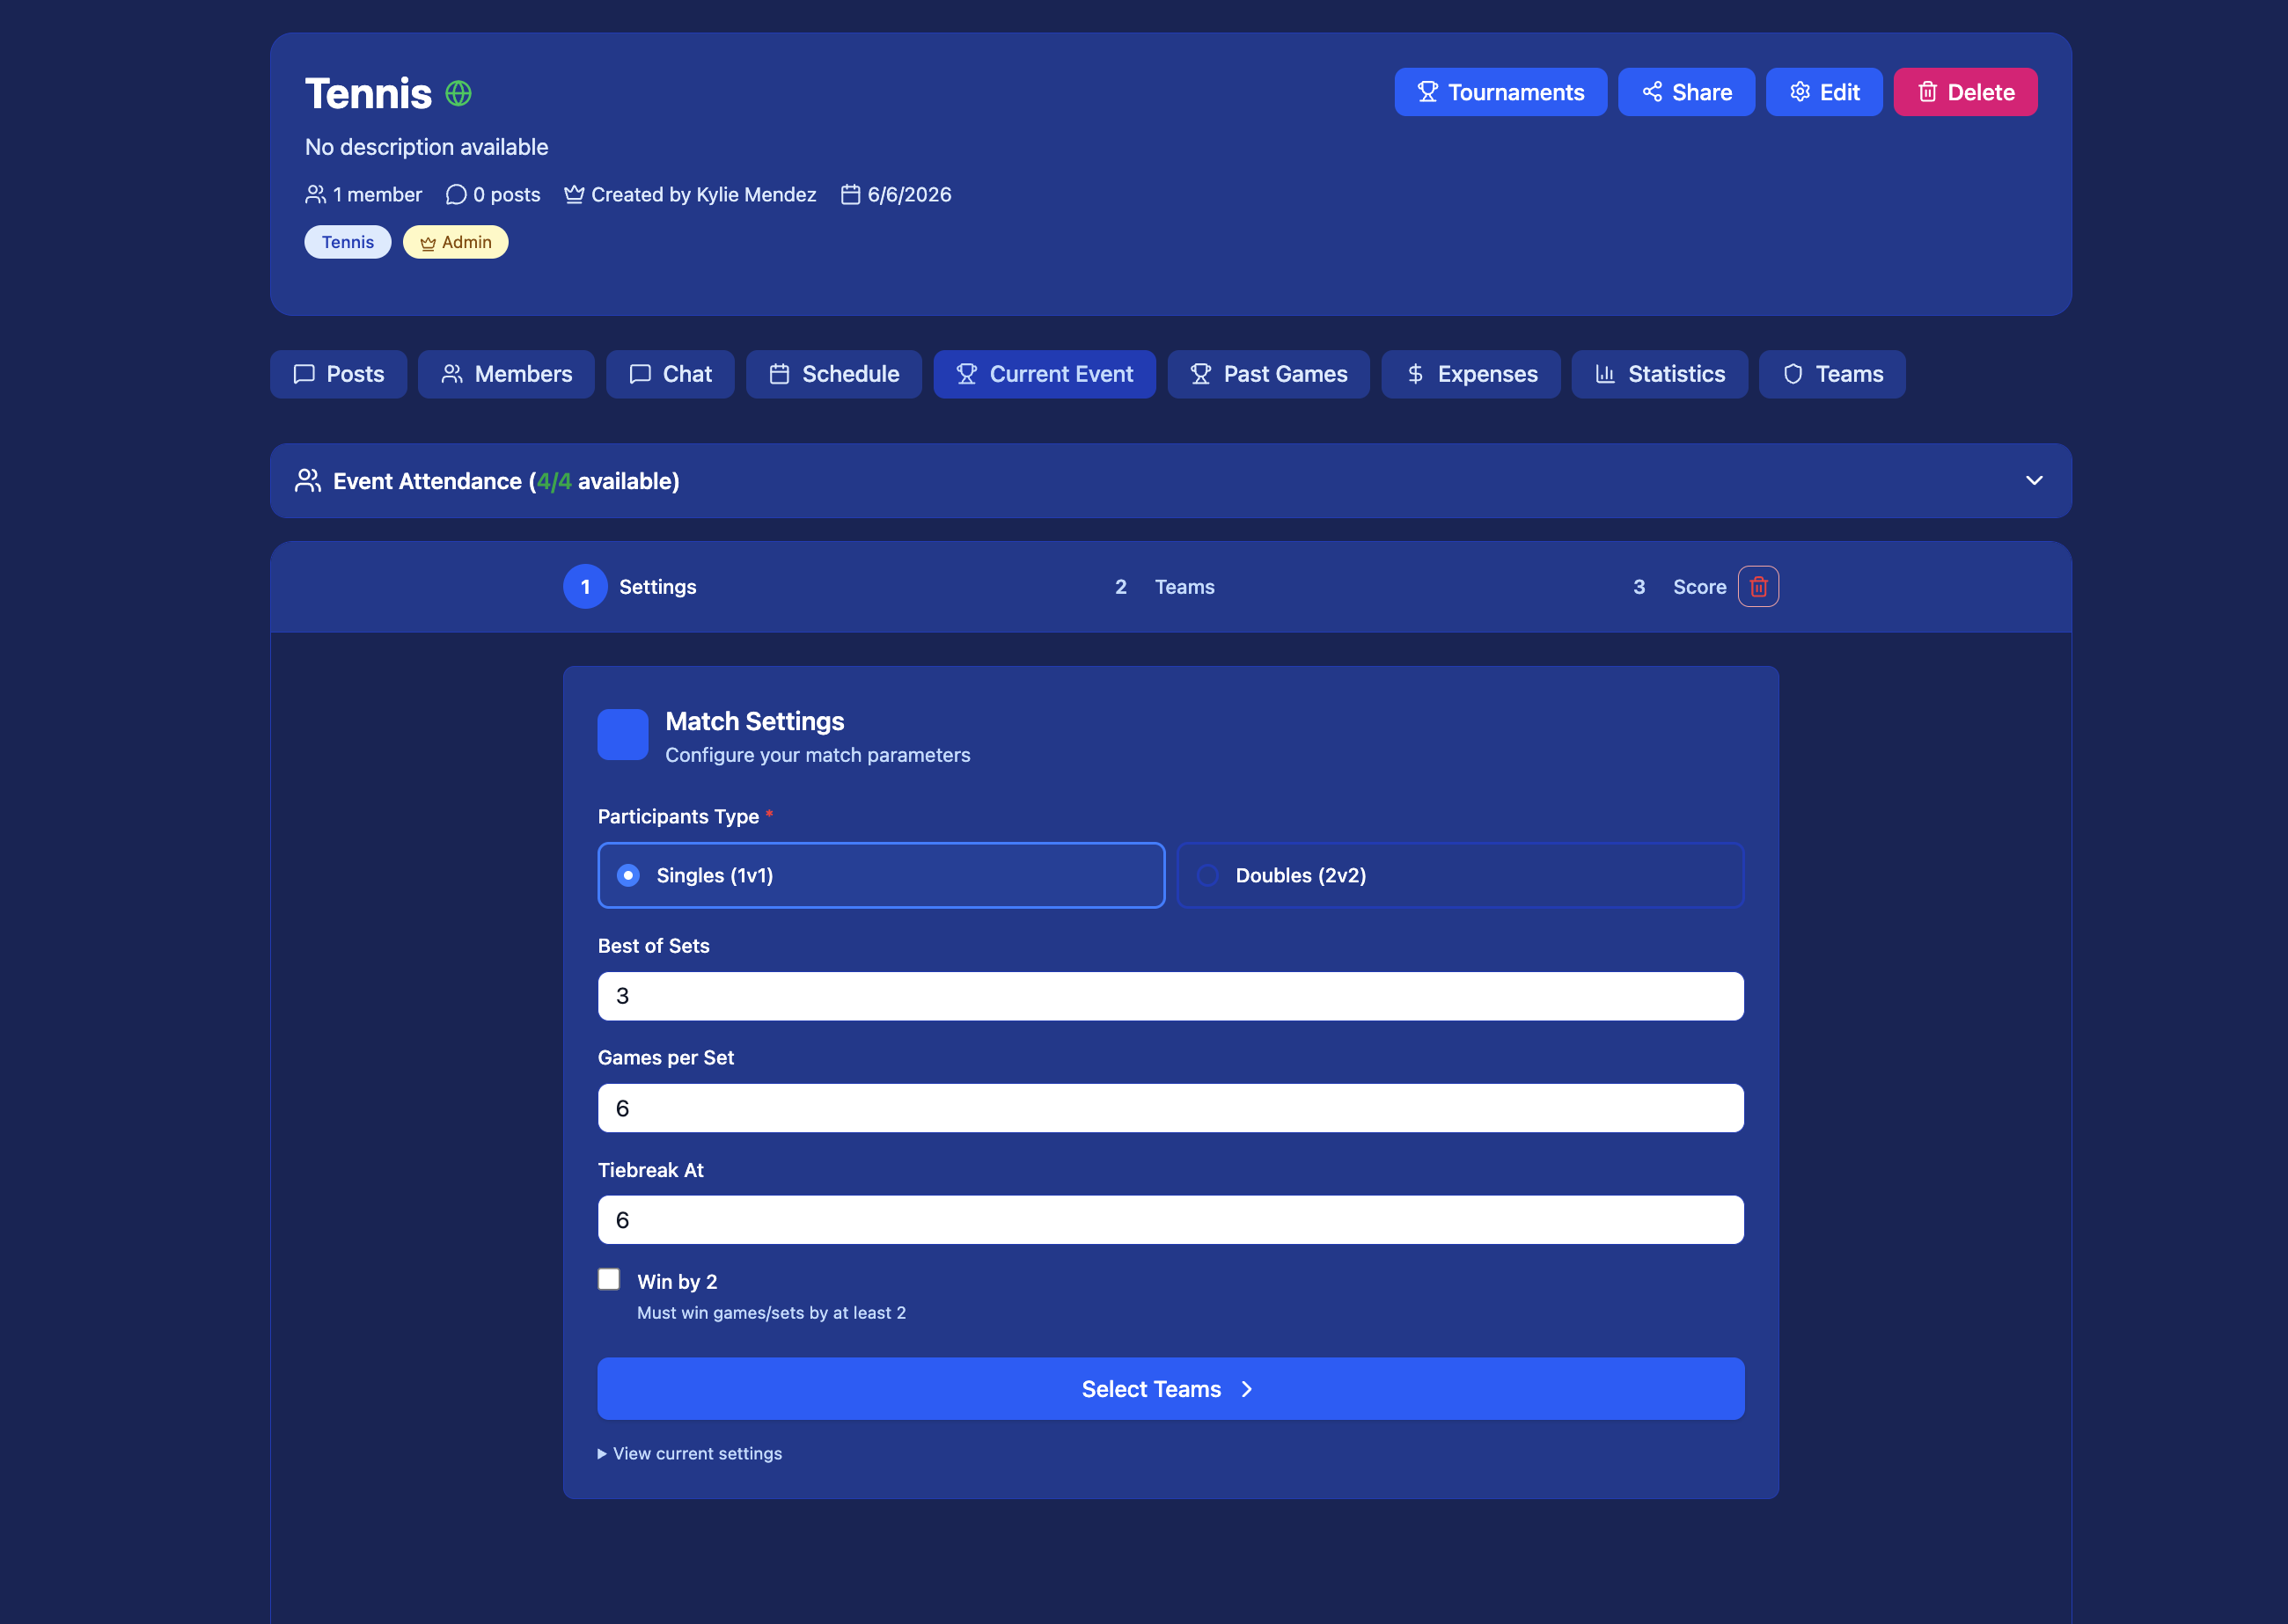Select Doubles (2v2) radio option
2288x1624 pixels.
[x=1460, y=875]
